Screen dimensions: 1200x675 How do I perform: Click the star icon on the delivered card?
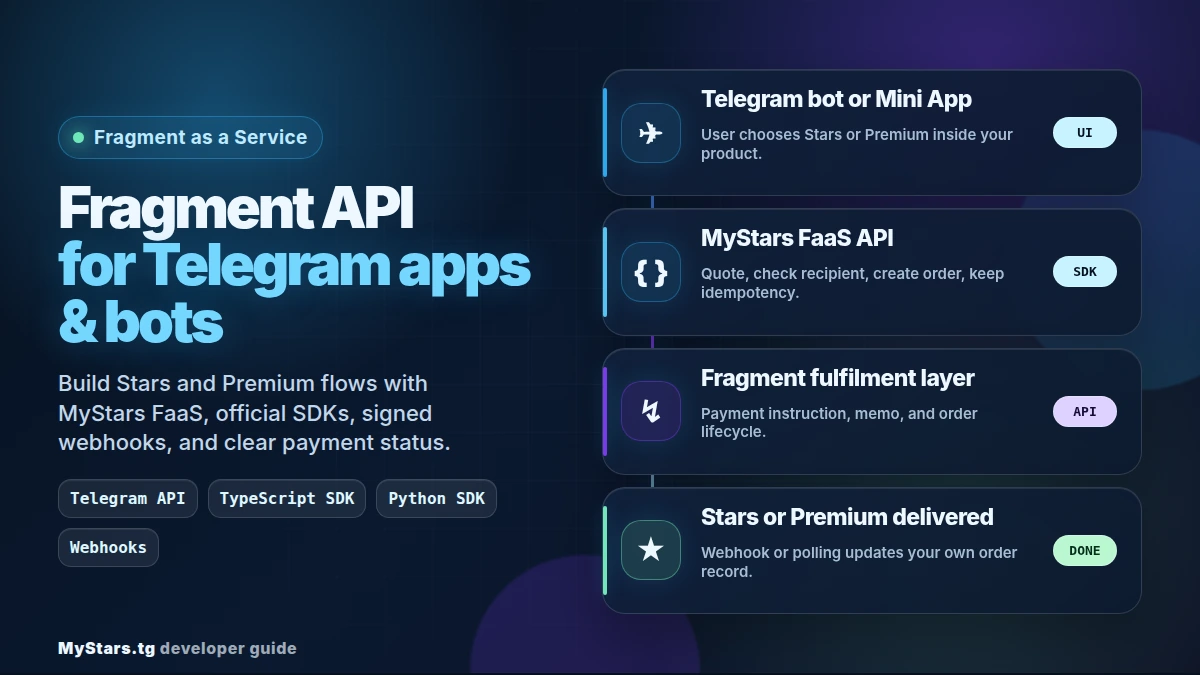(651, 550)
